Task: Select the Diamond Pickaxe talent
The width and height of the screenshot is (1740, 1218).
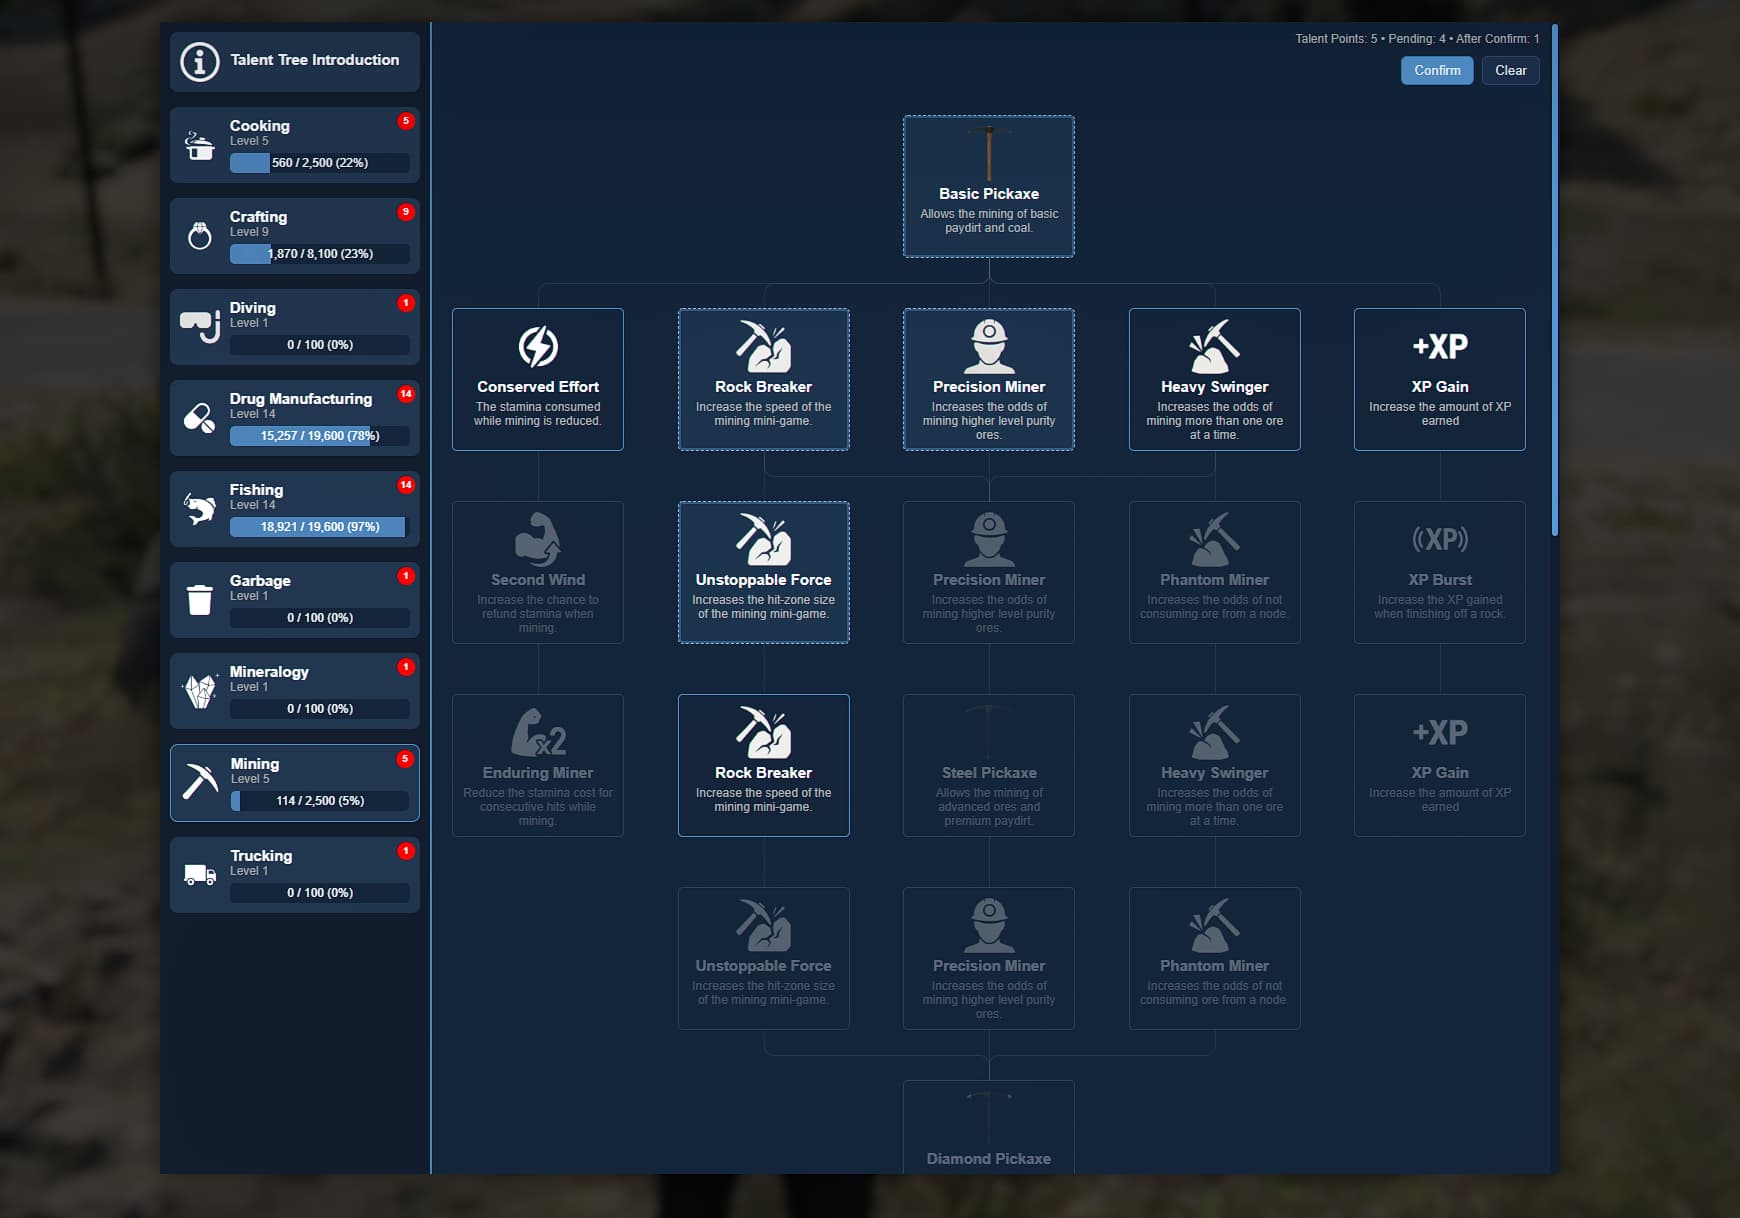Action: pyautogui.click(x=989, y=1127)
